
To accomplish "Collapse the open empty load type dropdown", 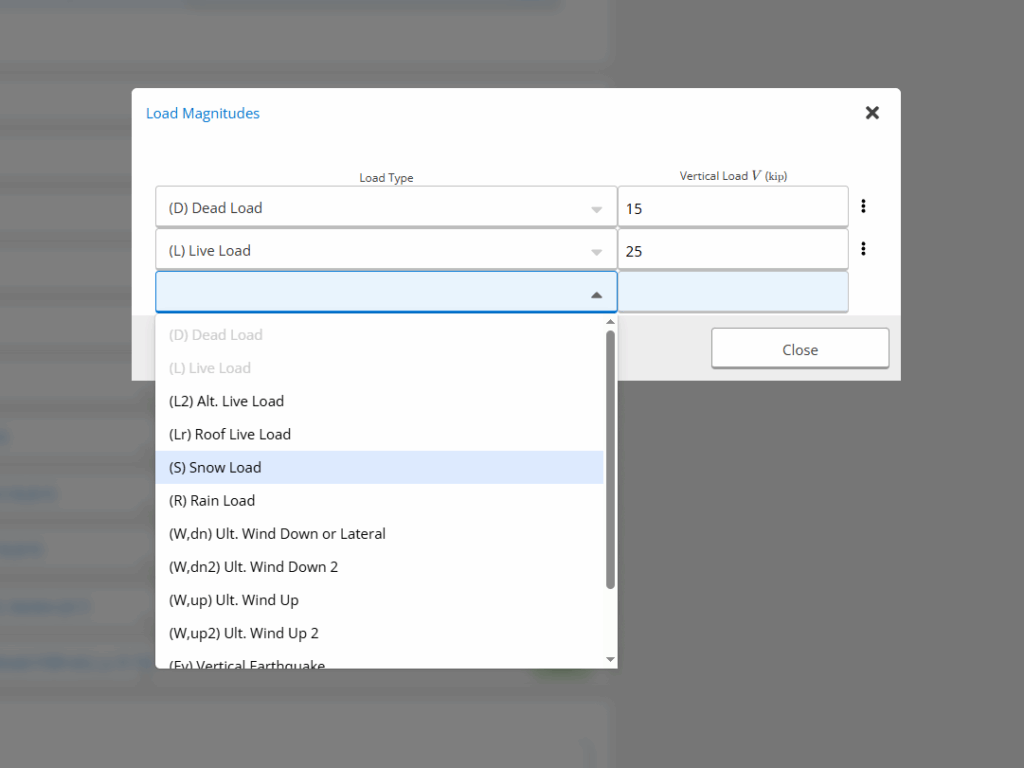I will [596, 294].
